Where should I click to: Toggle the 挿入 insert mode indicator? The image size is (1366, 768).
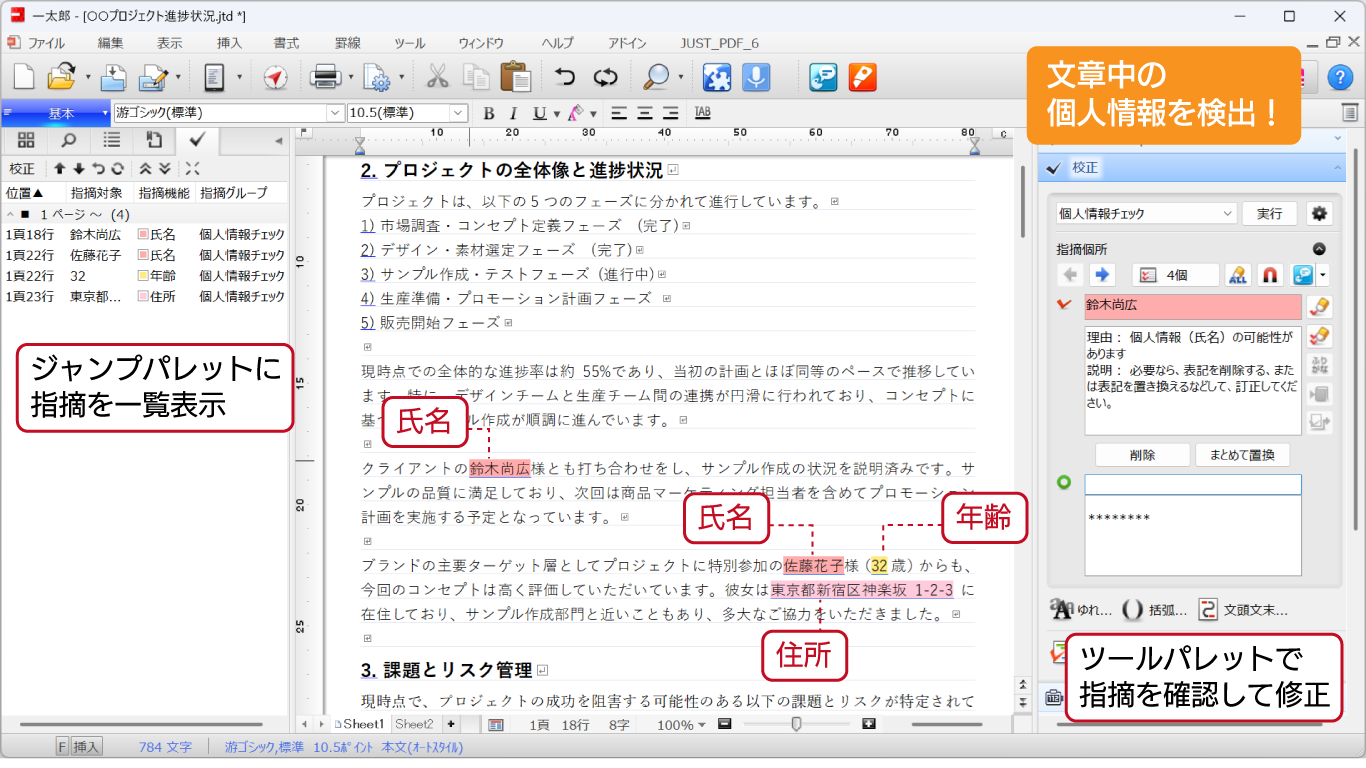(x=87, y=746)
